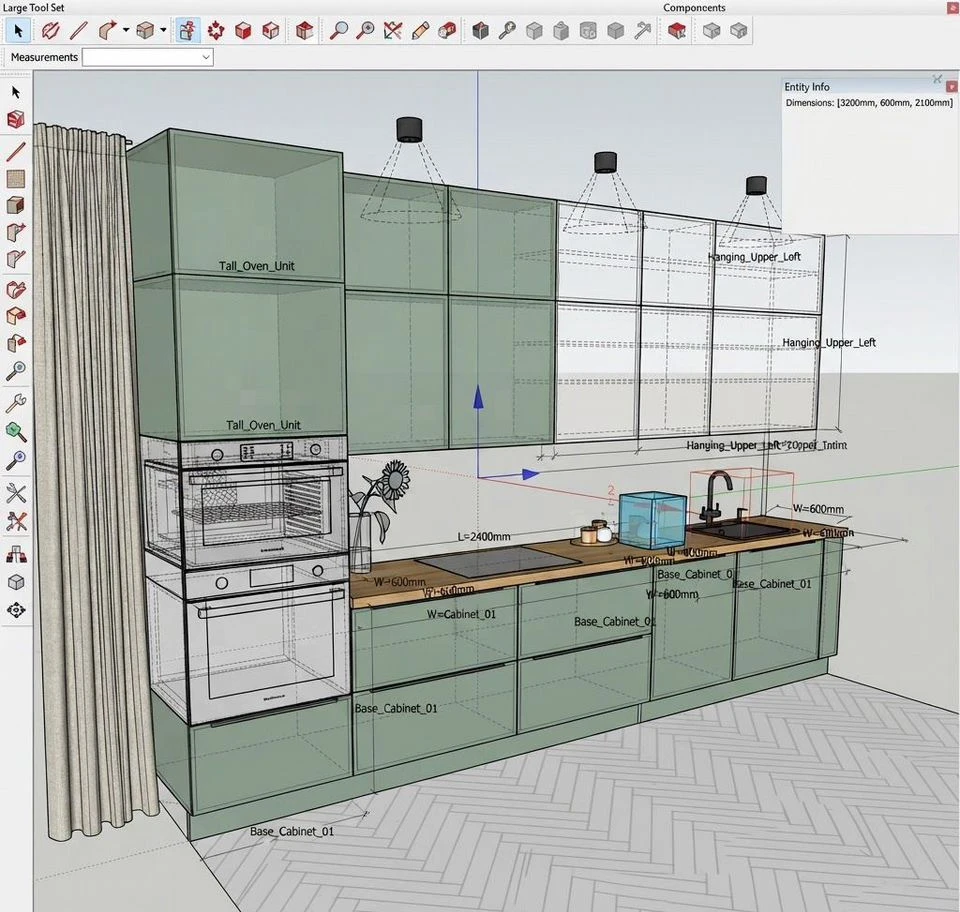Pick the Select arrow in the horizontal top toolbar
Screen dimensions: 960x912
18,31
